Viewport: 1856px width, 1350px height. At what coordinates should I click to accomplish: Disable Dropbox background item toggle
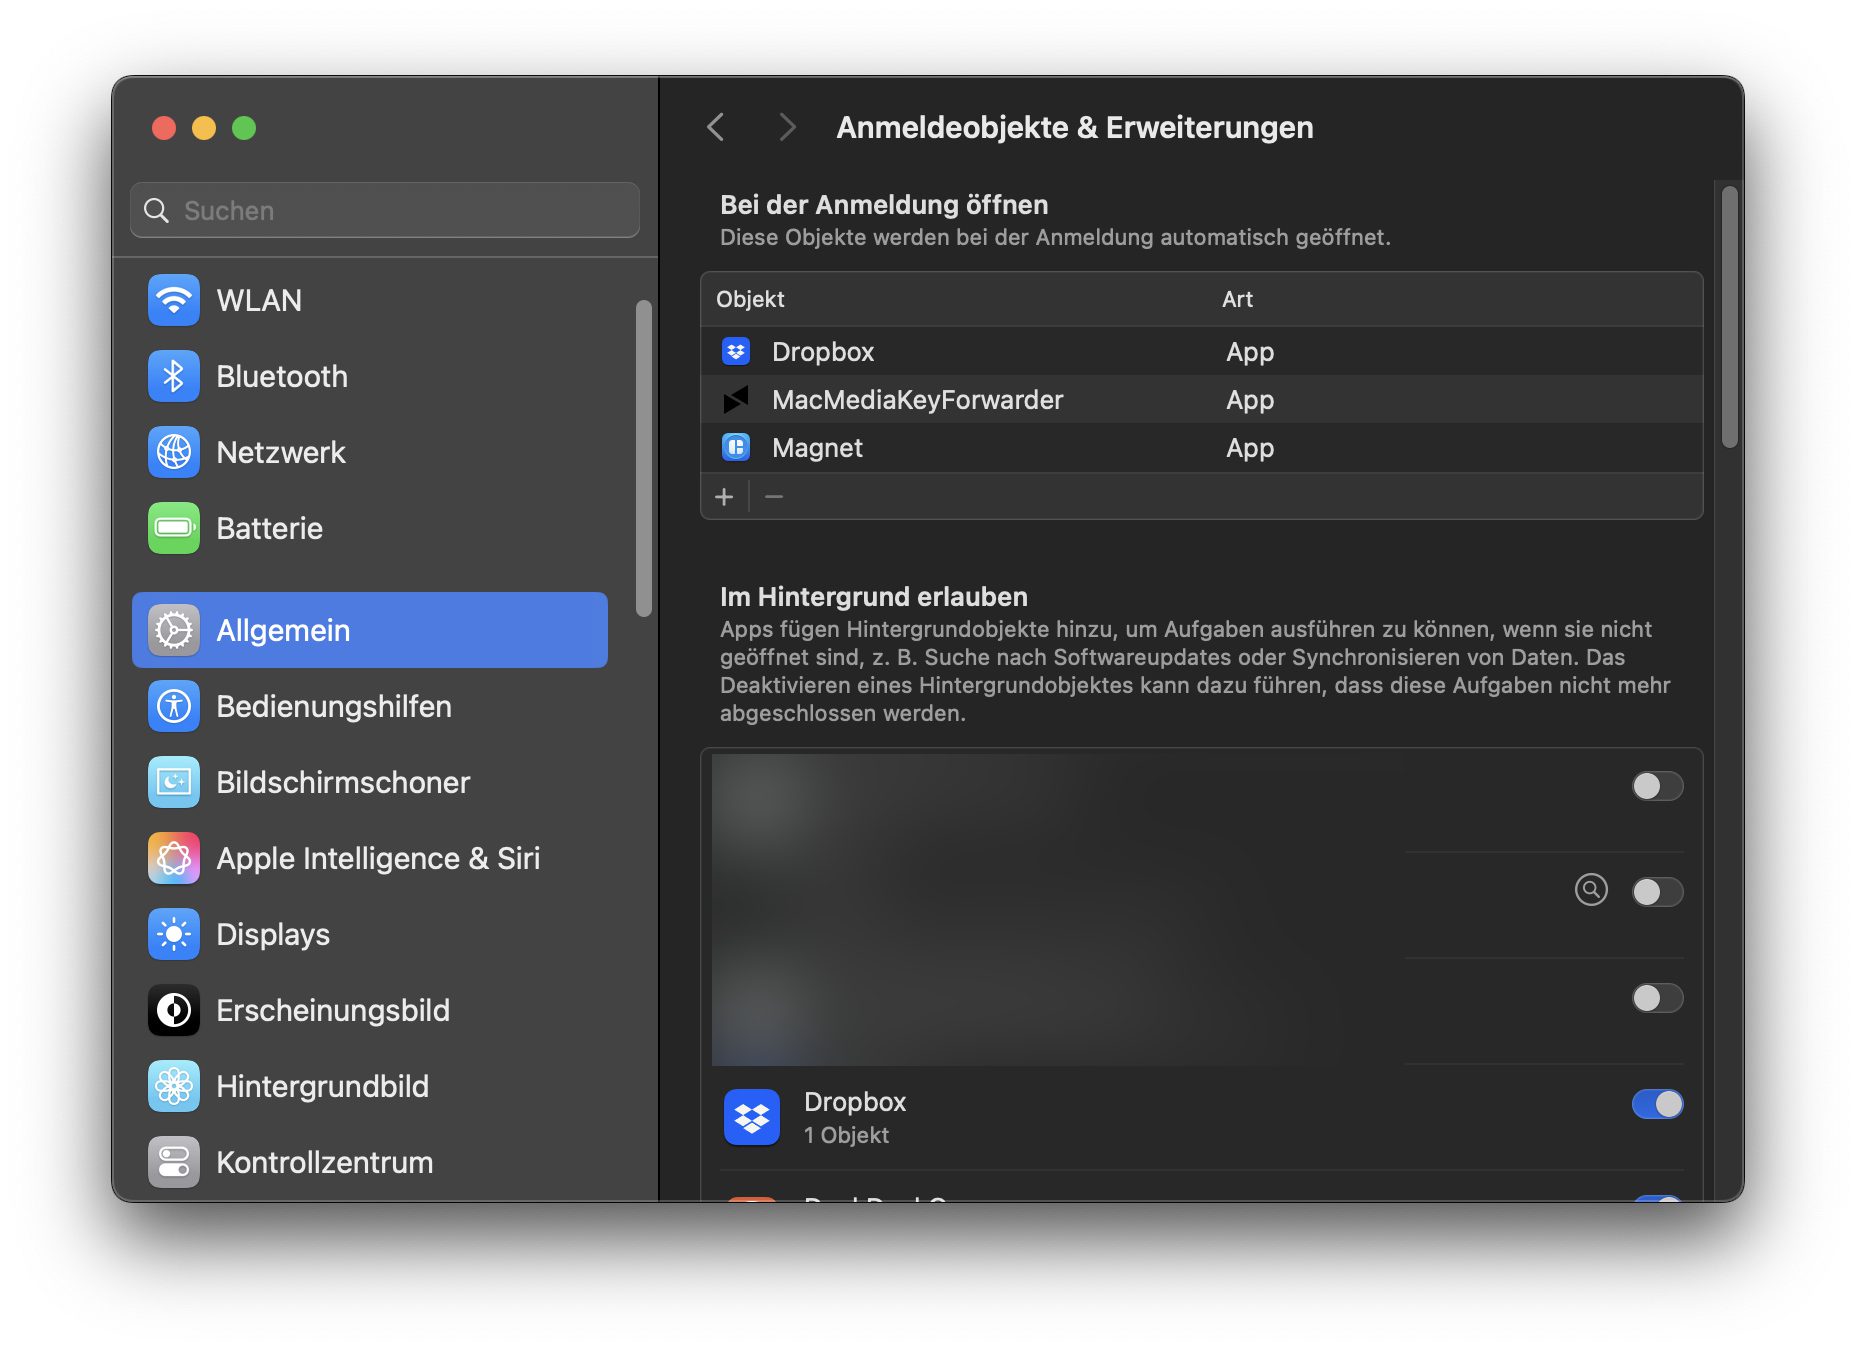[1657, 1104]
